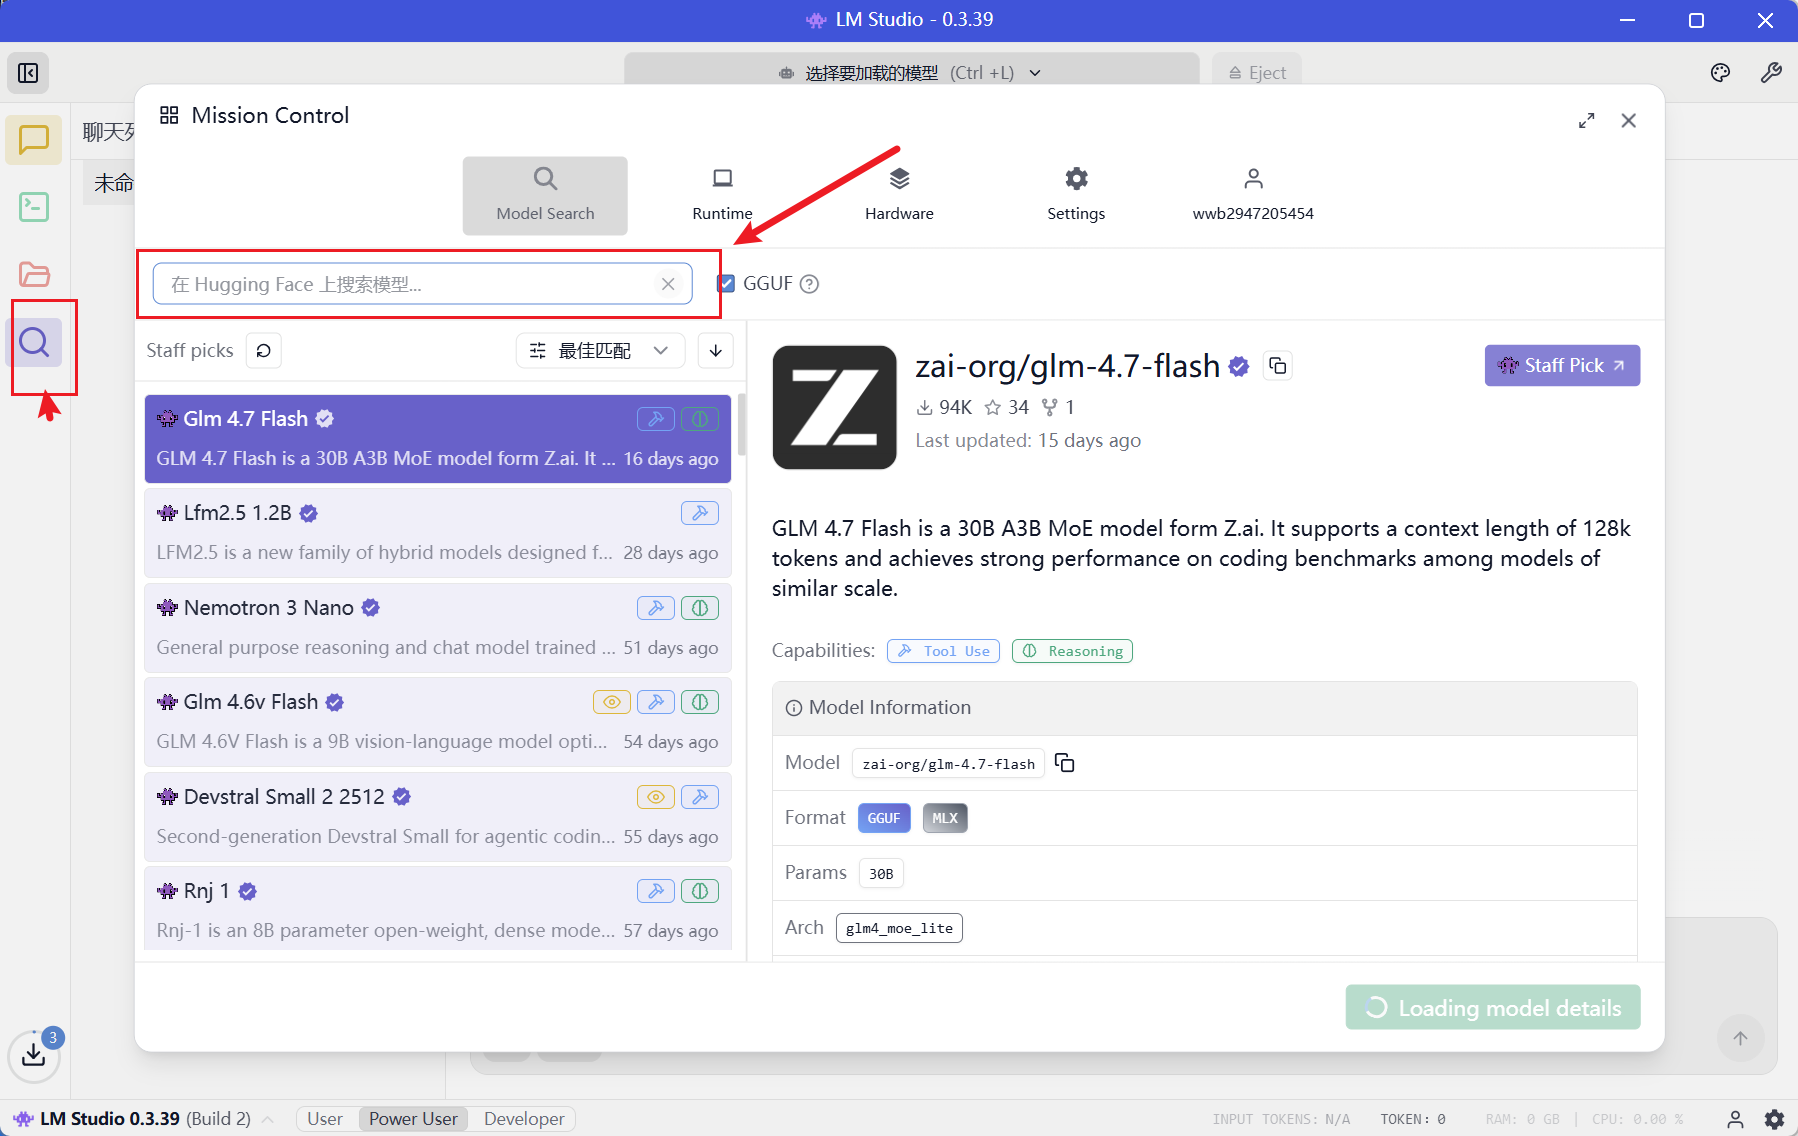1798x1136 pixels.
Task: Click the Z model logo thumbnail
Action: pyautogui.click(x=835, y=407)
